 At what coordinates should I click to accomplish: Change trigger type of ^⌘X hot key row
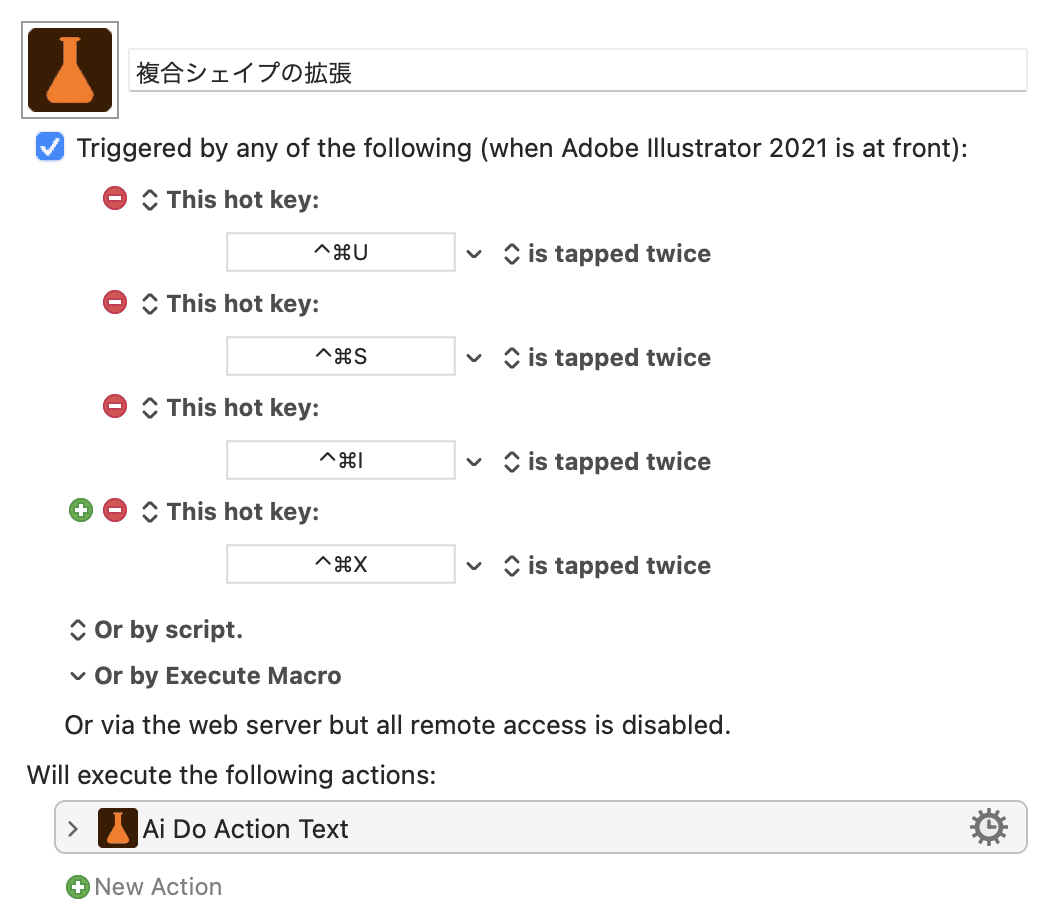pos(150,512)
